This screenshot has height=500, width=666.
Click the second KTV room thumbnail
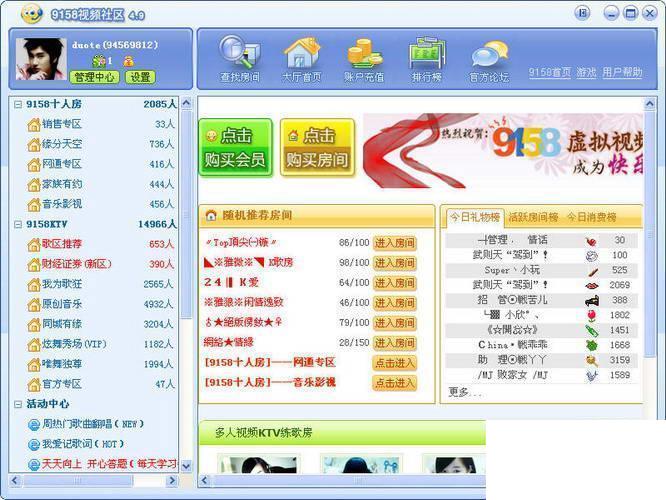[361, 463]
